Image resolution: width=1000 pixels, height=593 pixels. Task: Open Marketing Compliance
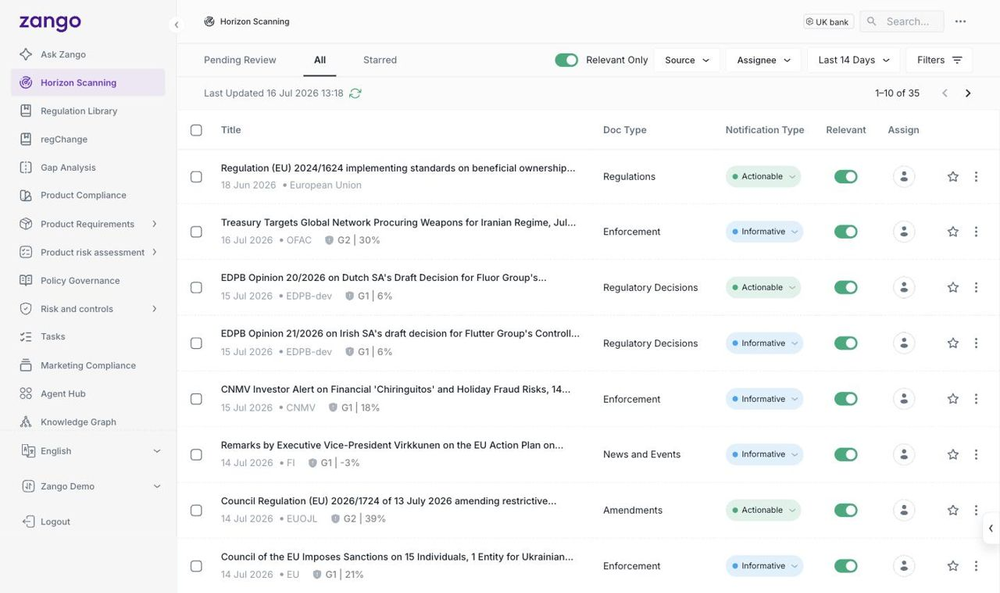click(x=88, y=365)
